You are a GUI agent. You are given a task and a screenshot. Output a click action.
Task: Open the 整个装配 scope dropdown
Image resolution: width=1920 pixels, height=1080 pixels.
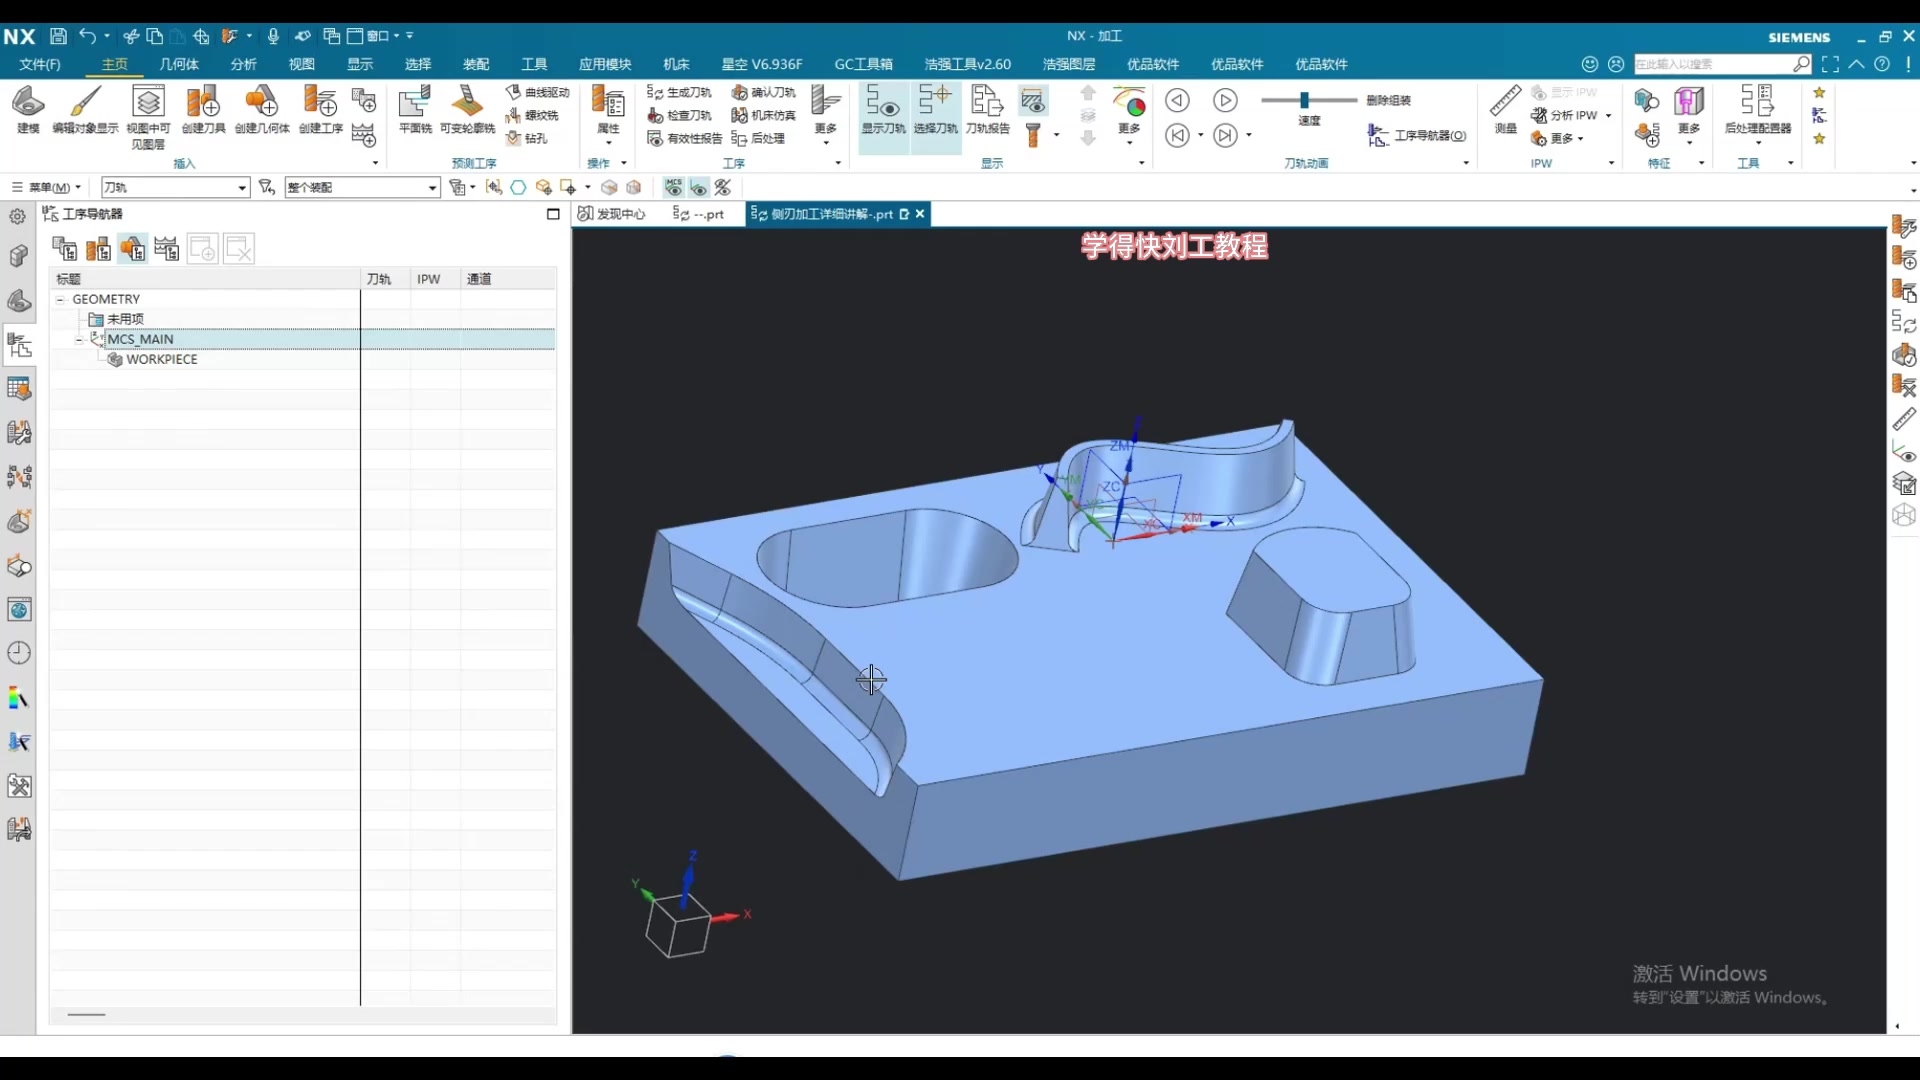coord(432,188)
